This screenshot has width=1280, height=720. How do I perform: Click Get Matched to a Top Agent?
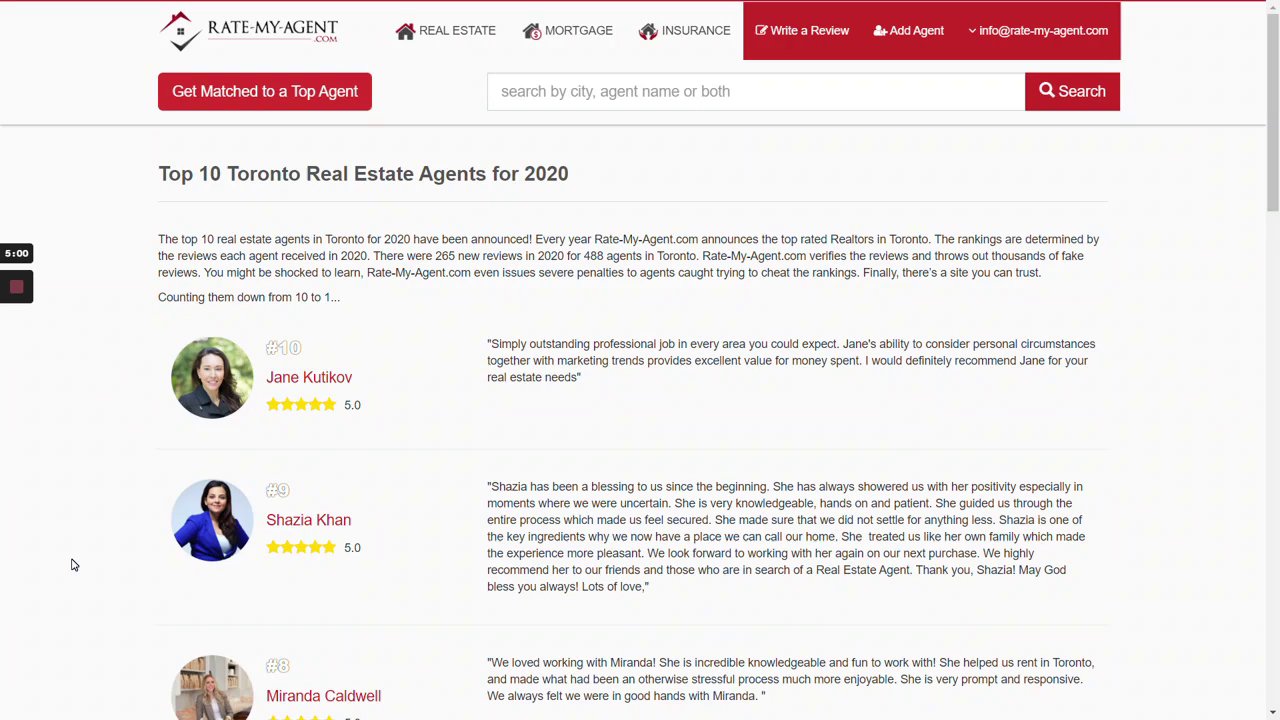[265, 91]
